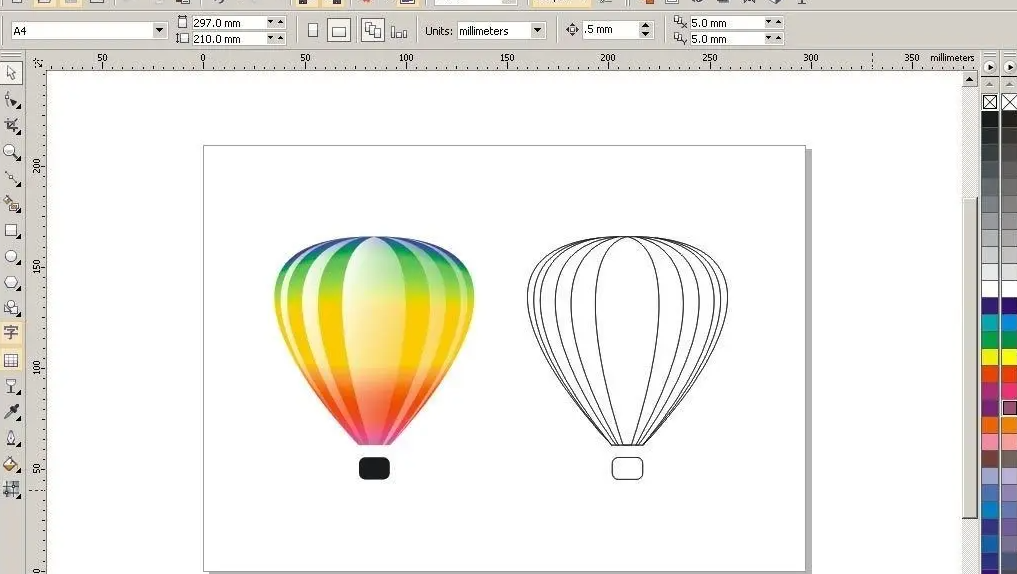Viewport: 1017px width, 574px height.
Task: Click the nudge offset icon
Action: tap(572, 29)
